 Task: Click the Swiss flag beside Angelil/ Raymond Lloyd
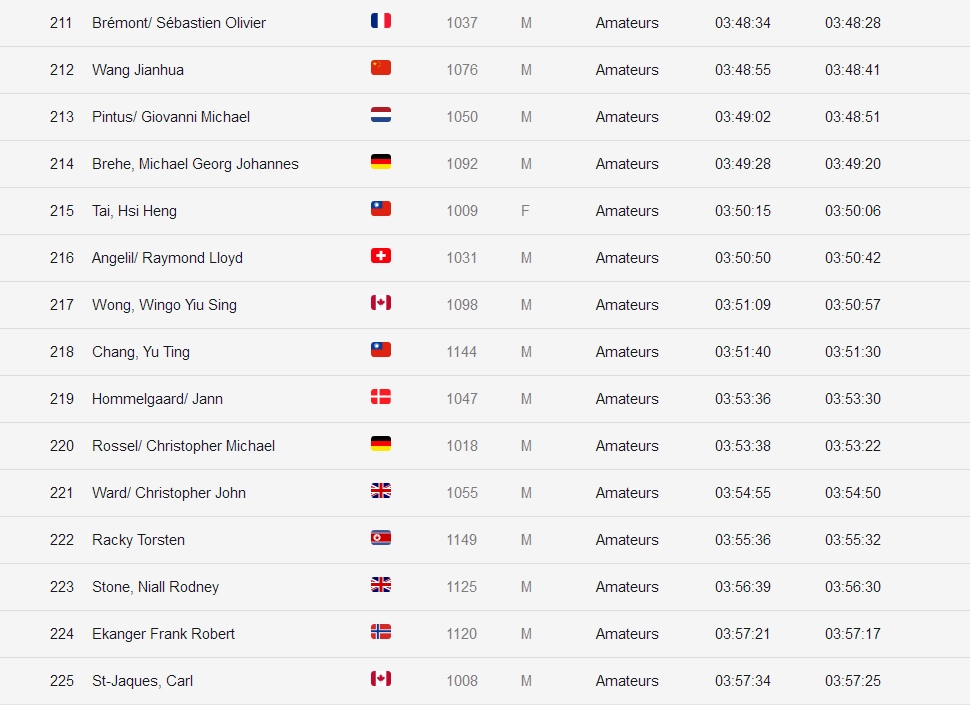(x=380, y=256)
